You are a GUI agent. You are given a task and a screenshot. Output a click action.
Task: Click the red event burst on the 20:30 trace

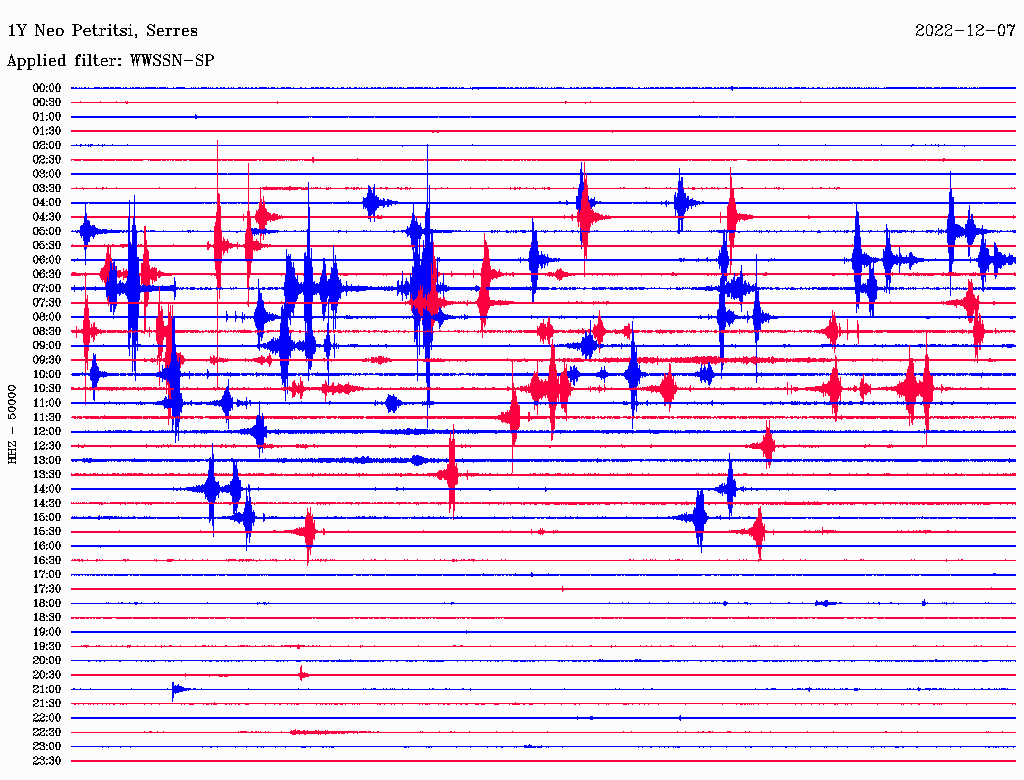tap(302, 675)
